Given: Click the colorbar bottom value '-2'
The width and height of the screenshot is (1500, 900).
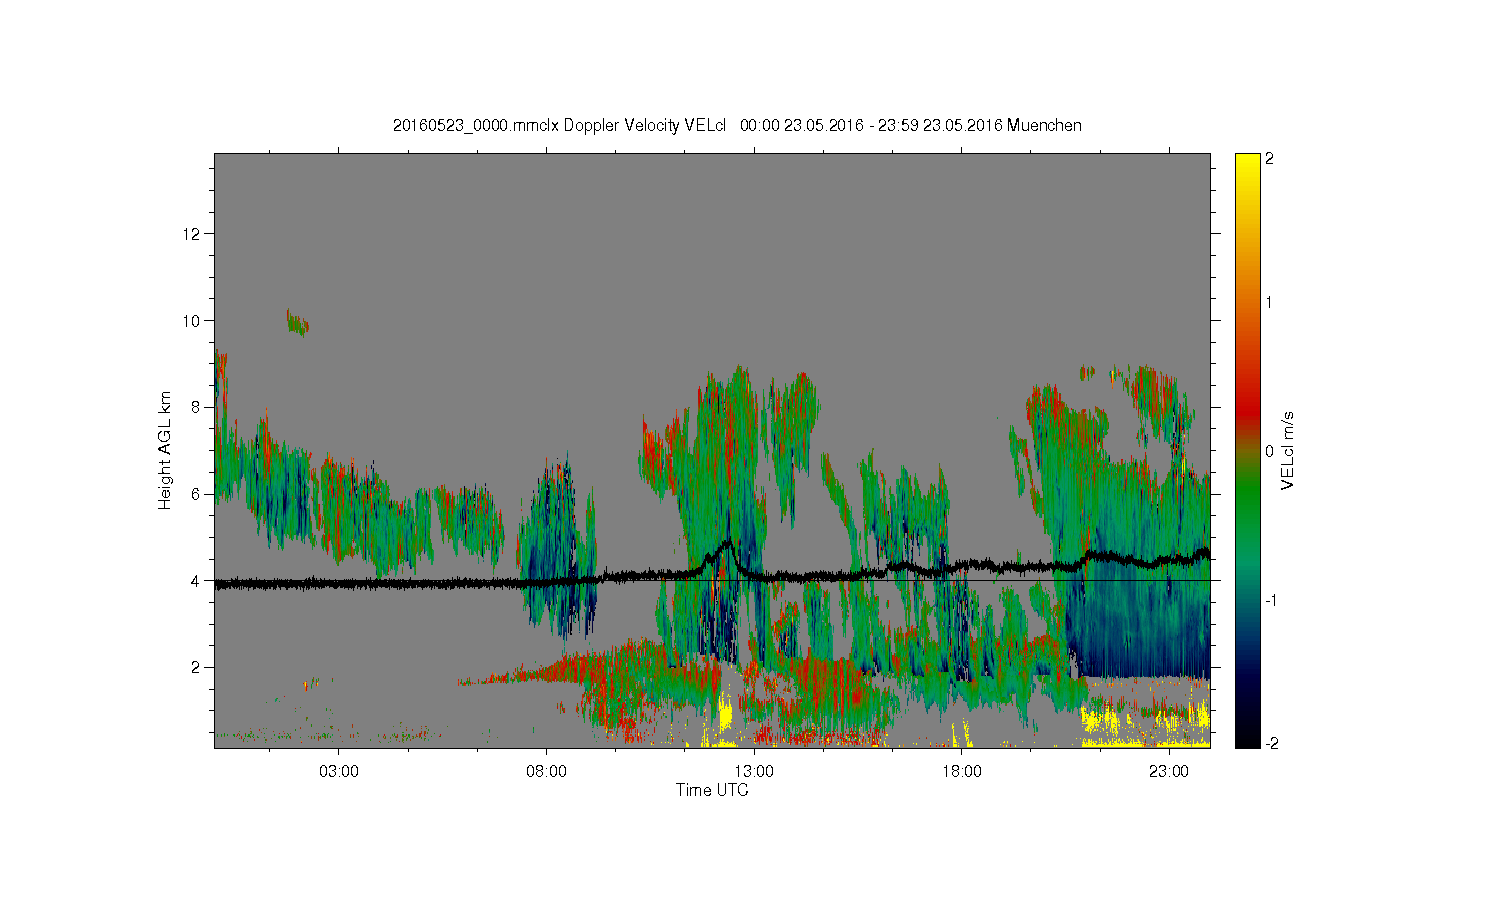Looking at the screenshot, I should coord(1271,743).
